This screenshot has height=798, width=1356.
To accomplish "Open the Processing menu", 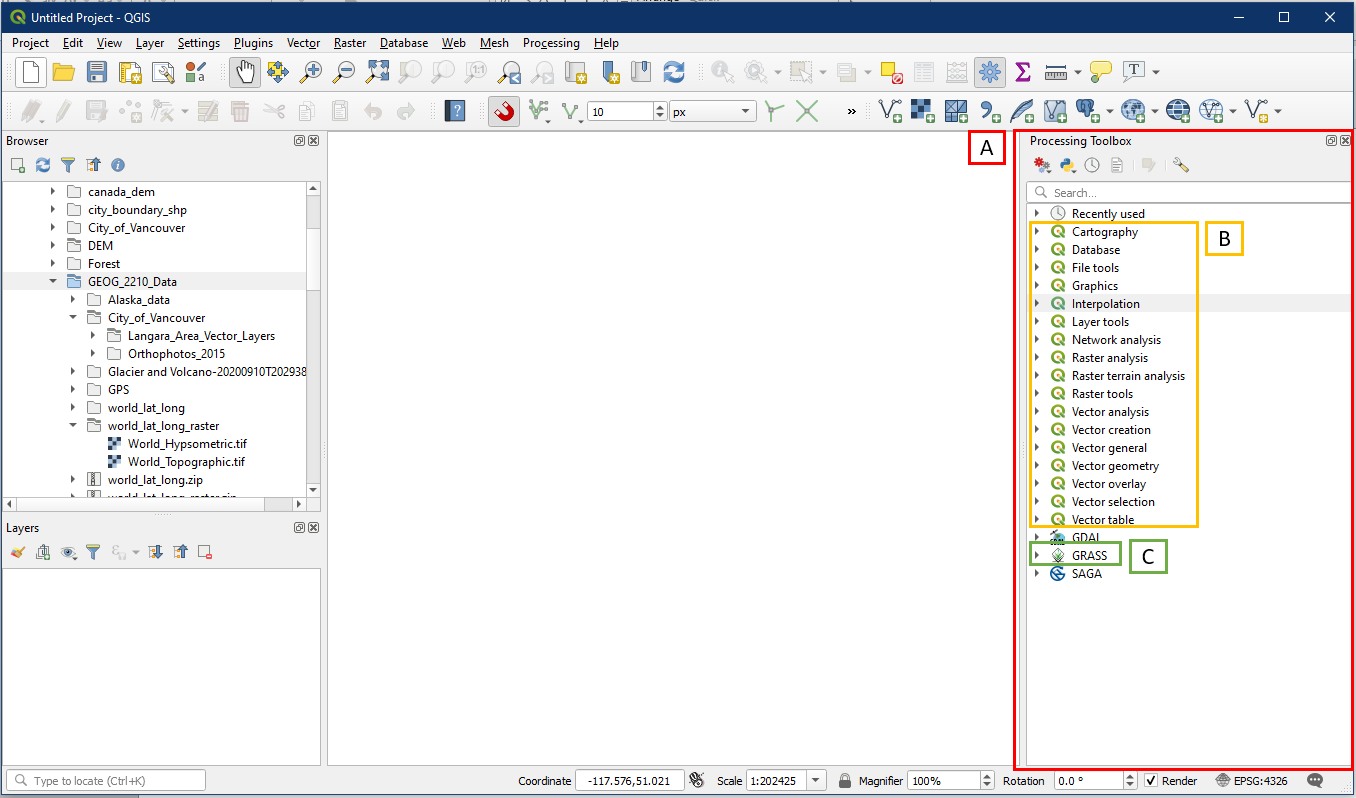I will coord(550,43).
